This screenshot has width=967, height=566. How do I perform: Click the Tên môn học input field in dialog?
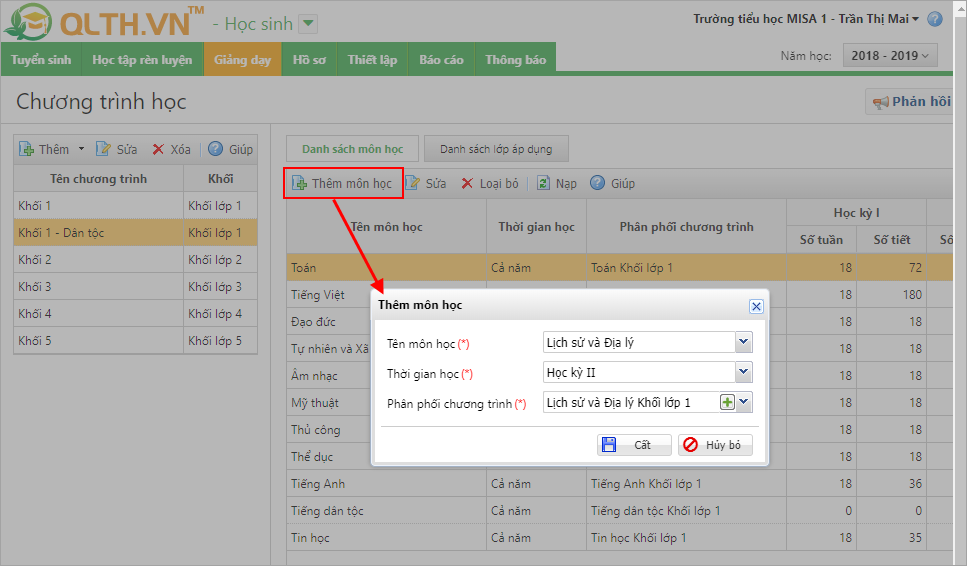click(640, 342)
